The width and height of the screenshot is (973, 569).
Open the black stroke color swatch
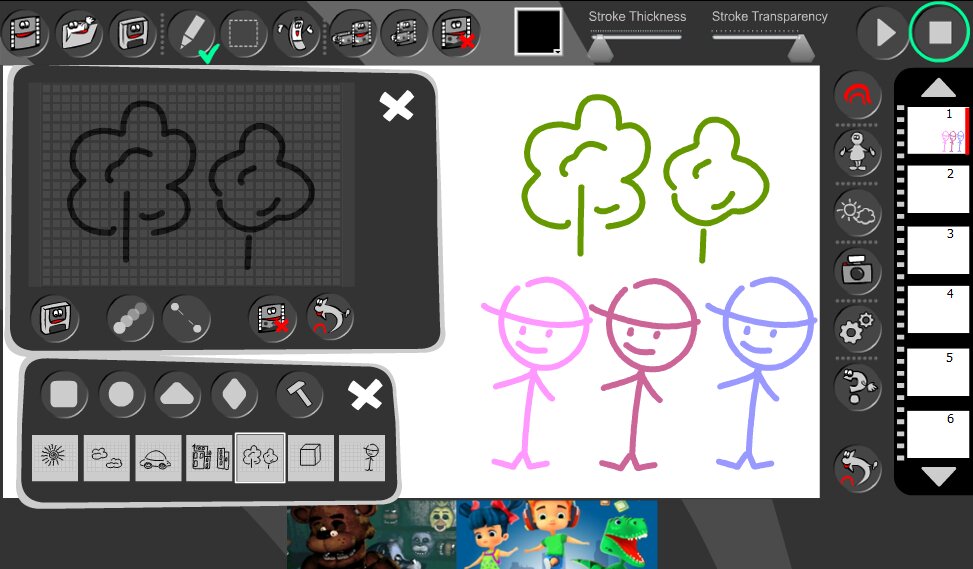pos(538,32)
